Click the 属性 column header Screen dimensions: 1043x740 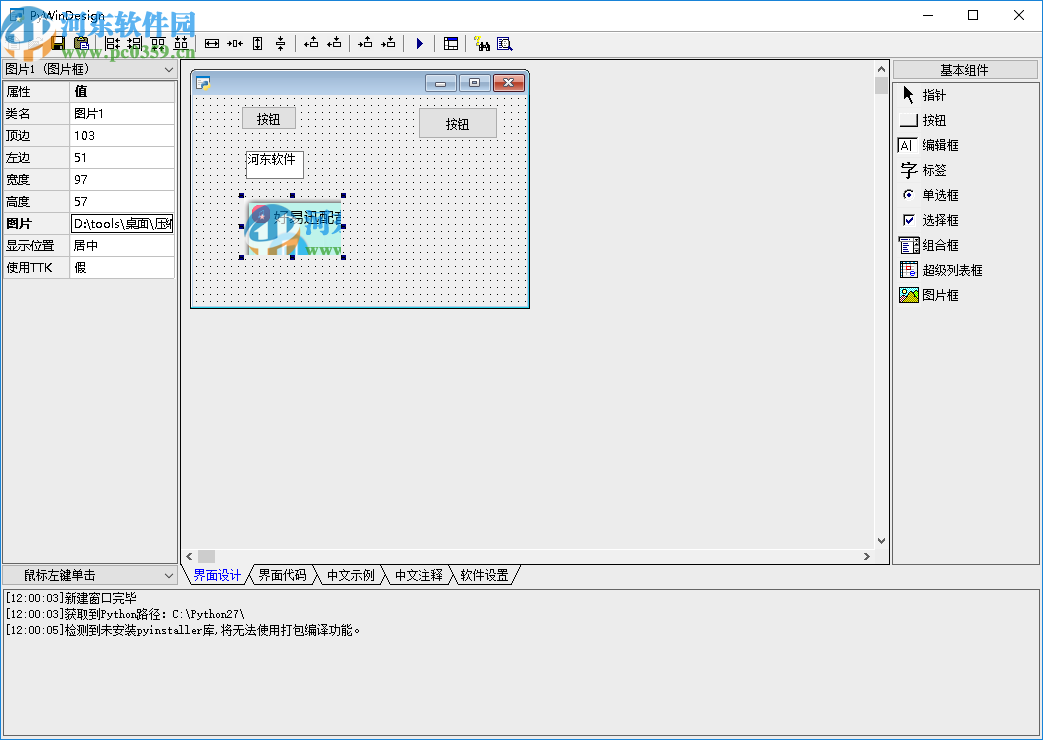pos(37,91)
